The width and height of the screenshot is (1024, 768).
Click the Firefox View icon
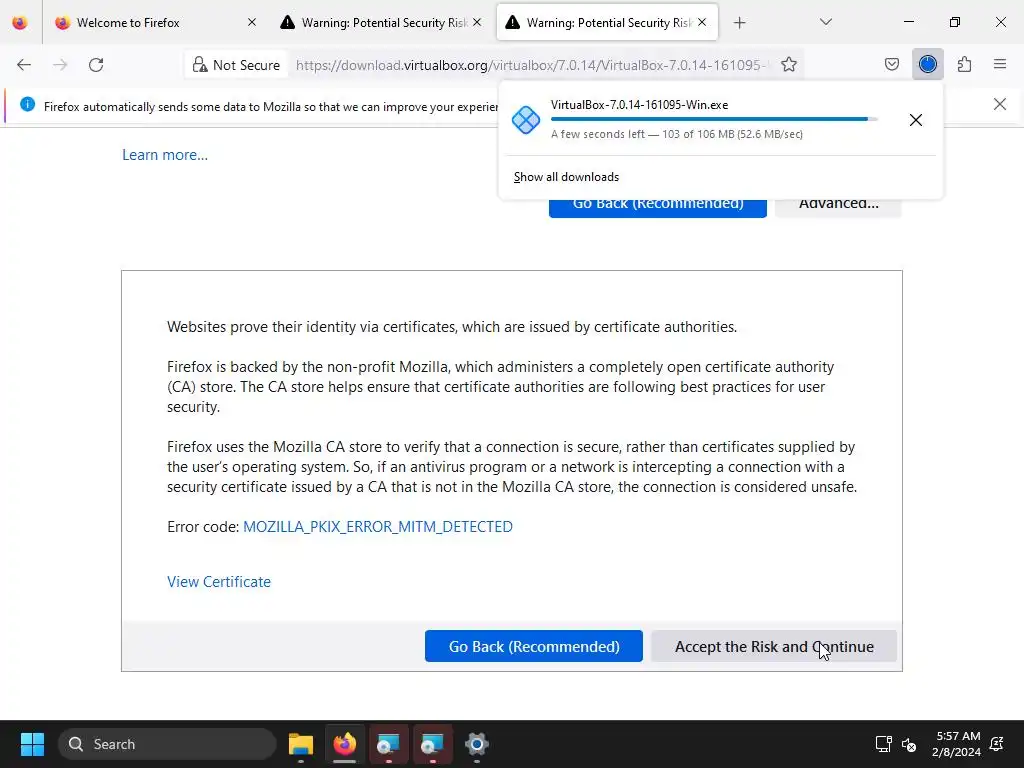click(x=20, y=23)
